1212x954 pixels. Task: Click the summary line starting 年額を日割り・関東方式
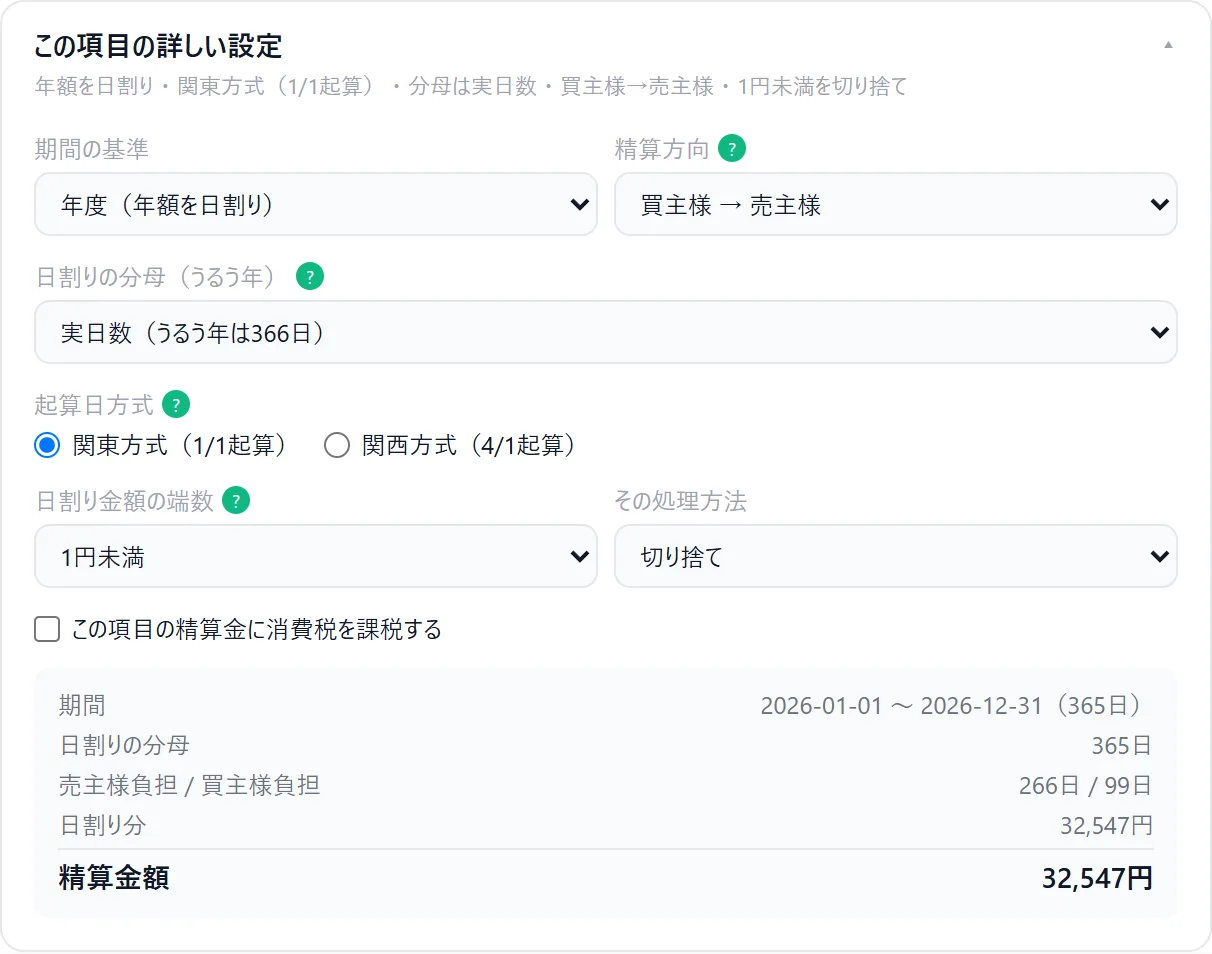[471, 87]
